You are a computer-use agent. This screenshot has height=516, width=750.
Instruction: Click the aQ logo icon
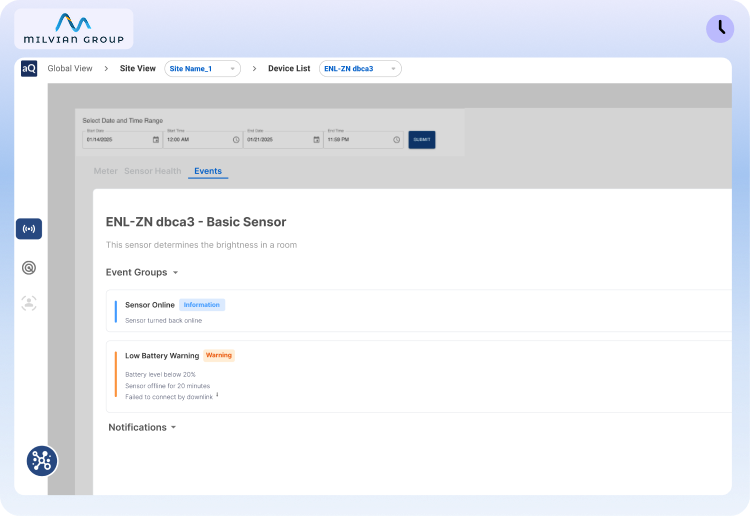click(x=29, y=69)
